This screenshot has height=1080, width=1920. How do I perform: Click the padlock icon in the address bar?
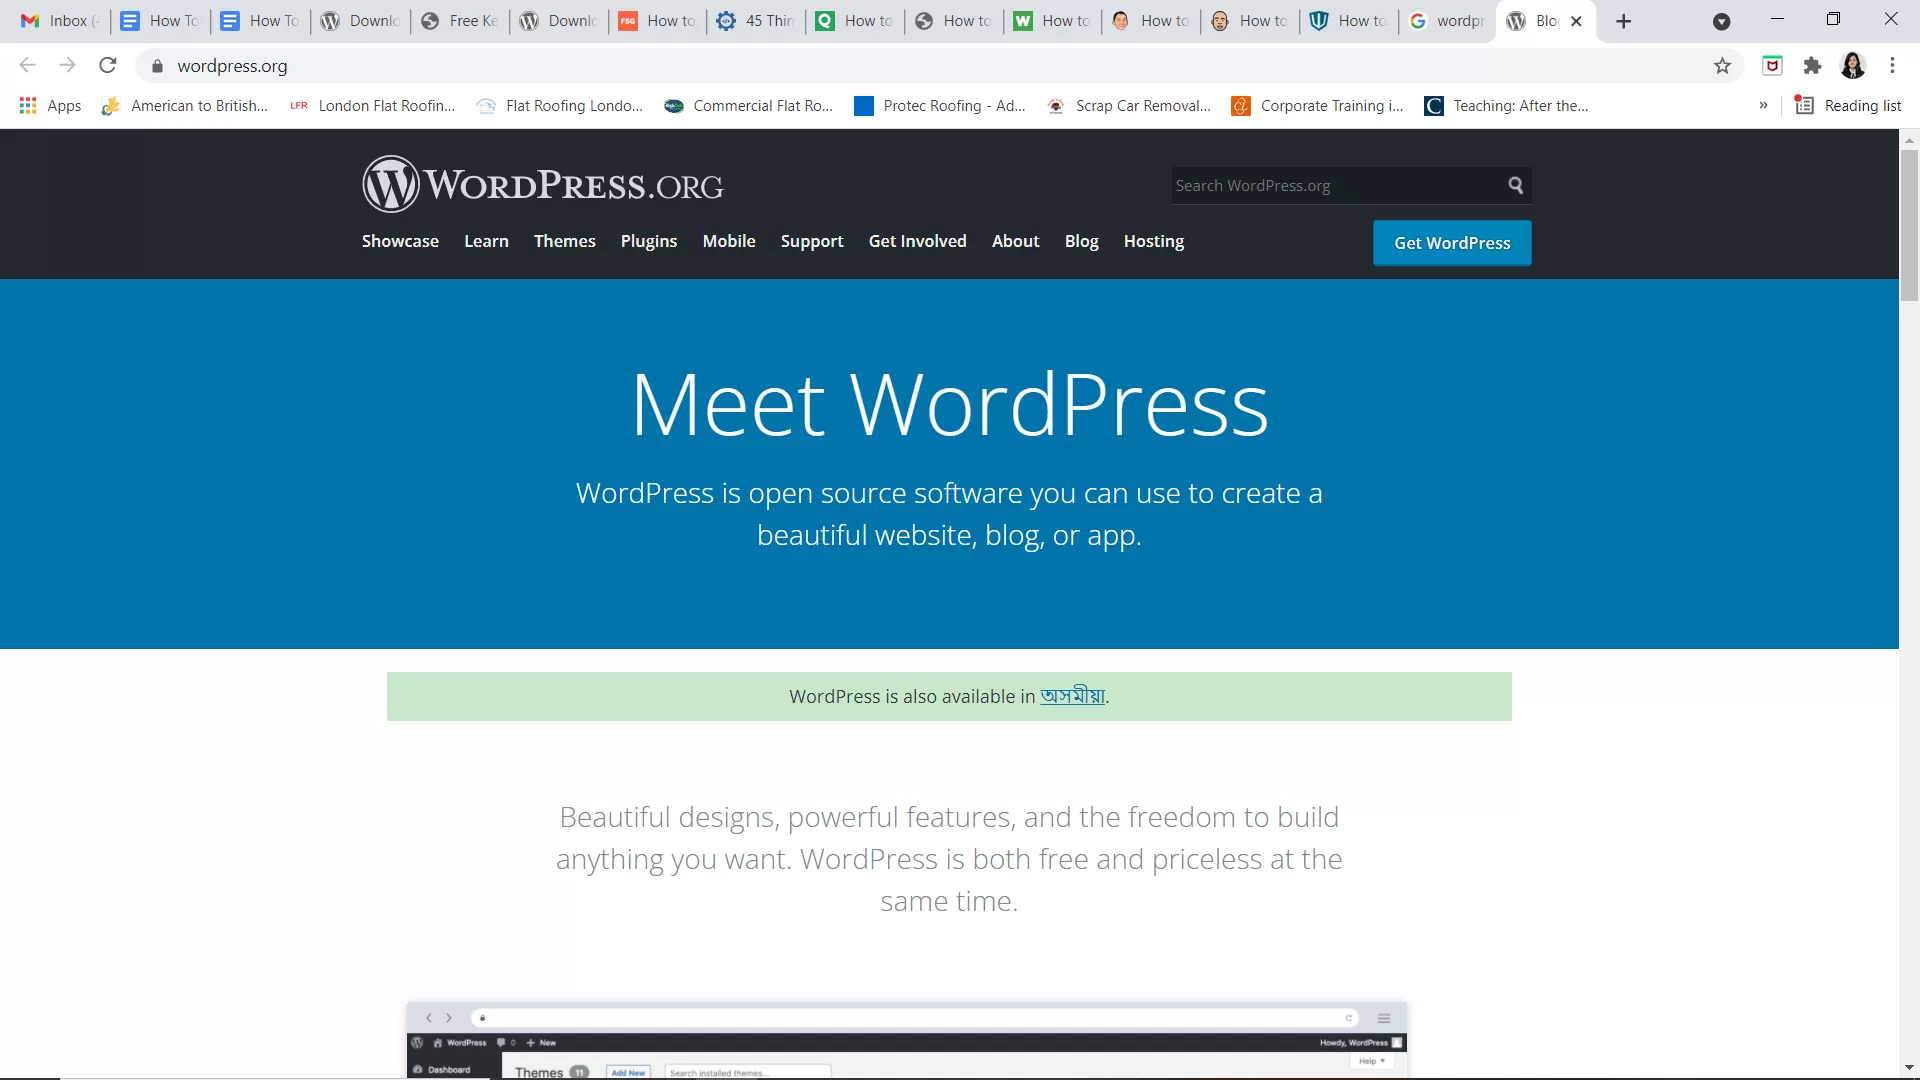[x=157, y=66]
